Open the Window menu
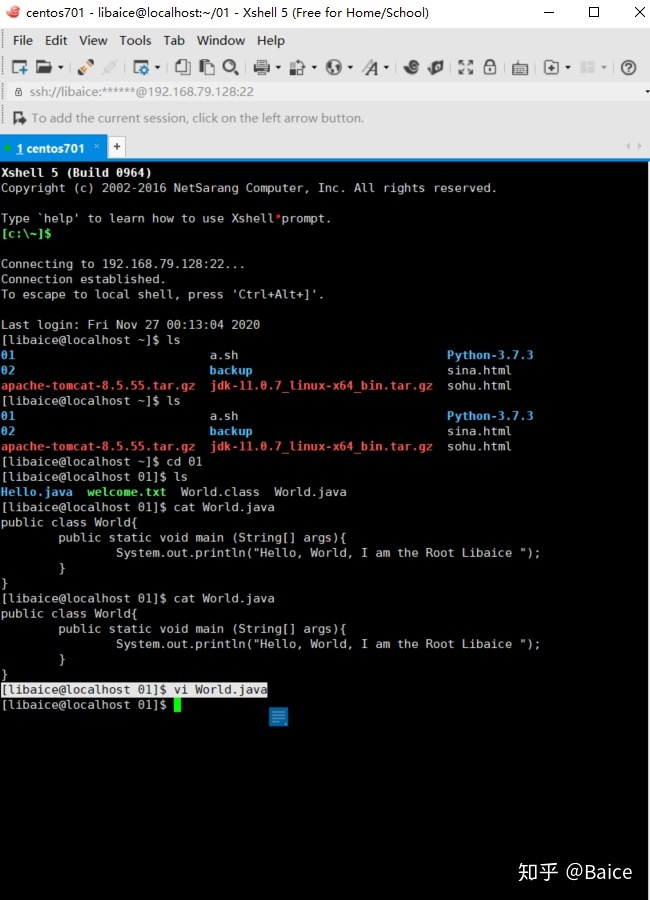The image size is (650, 900). 221,40
